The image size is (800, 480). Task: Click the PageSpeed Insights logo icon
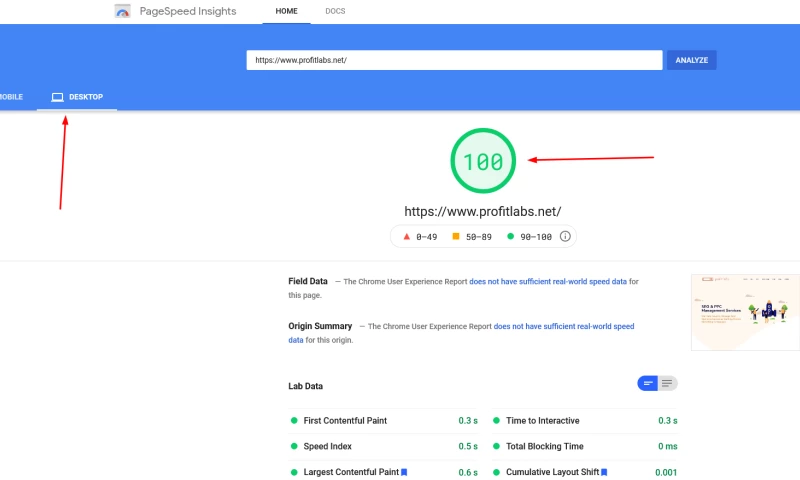coord(122,12)
